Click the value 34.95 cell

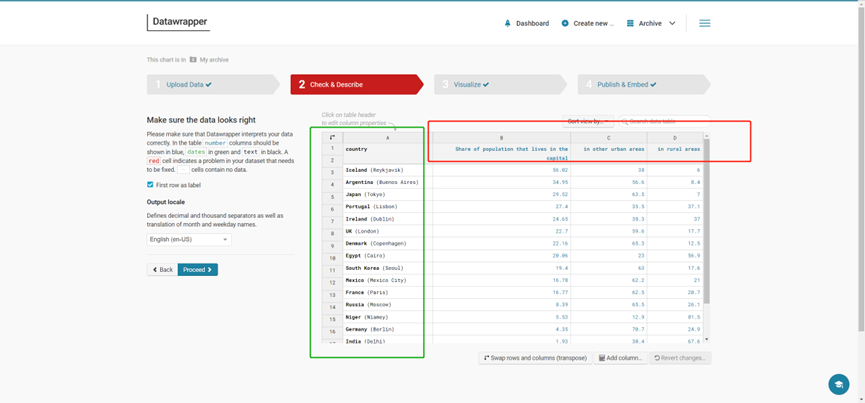point(501,182)
